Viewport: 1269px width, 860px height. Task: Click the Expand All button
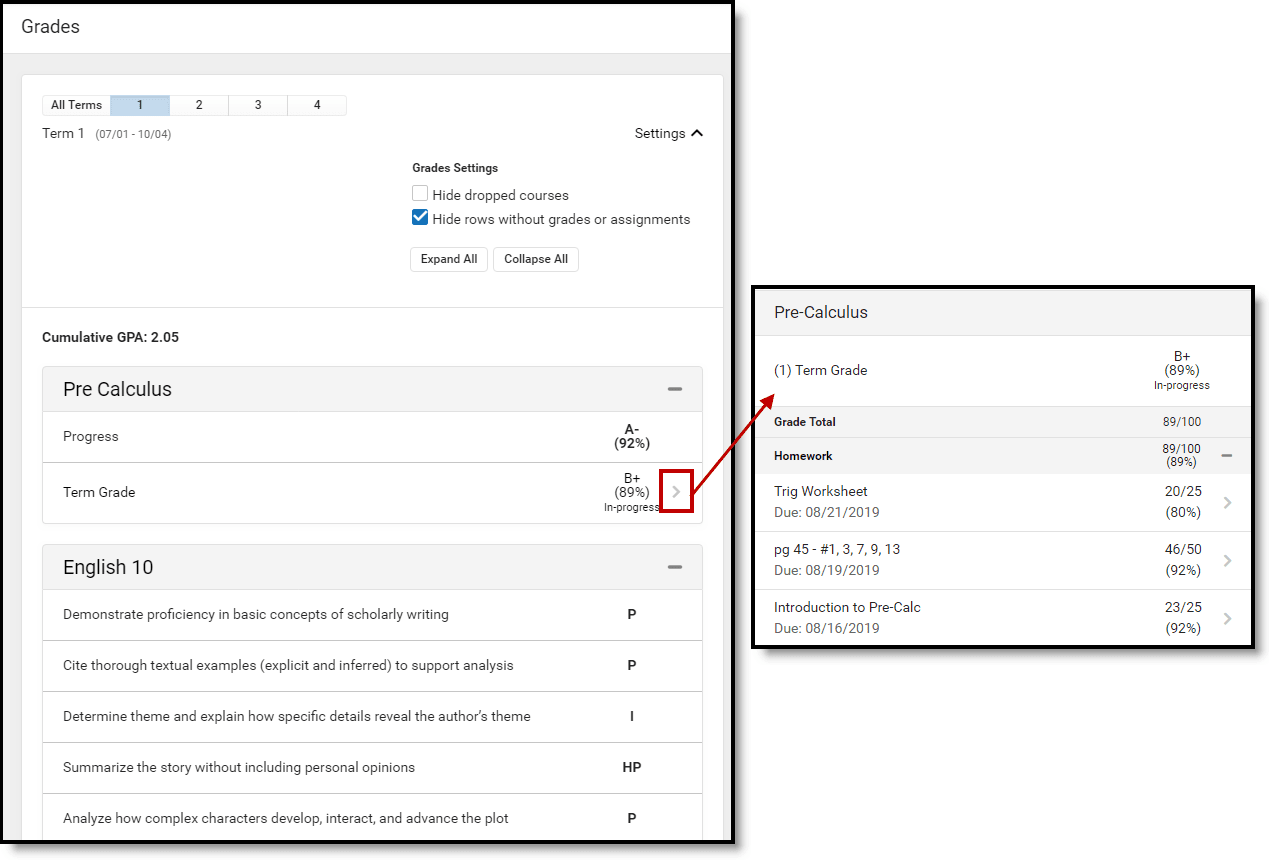(448, 259)
